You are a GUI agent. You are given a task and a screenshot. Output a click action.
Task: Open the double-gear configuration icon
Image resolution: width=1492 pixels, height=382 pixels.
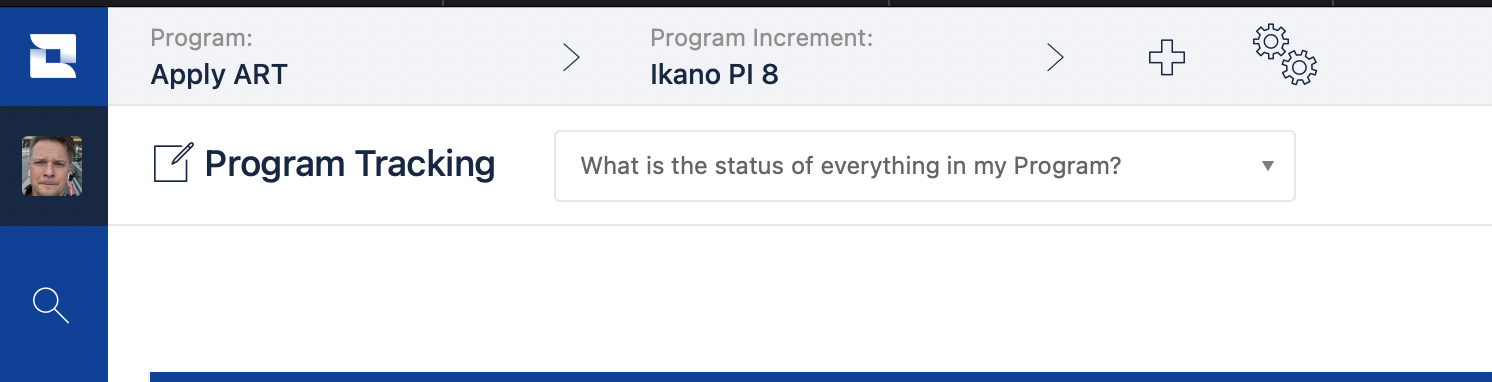(1285, 56)
